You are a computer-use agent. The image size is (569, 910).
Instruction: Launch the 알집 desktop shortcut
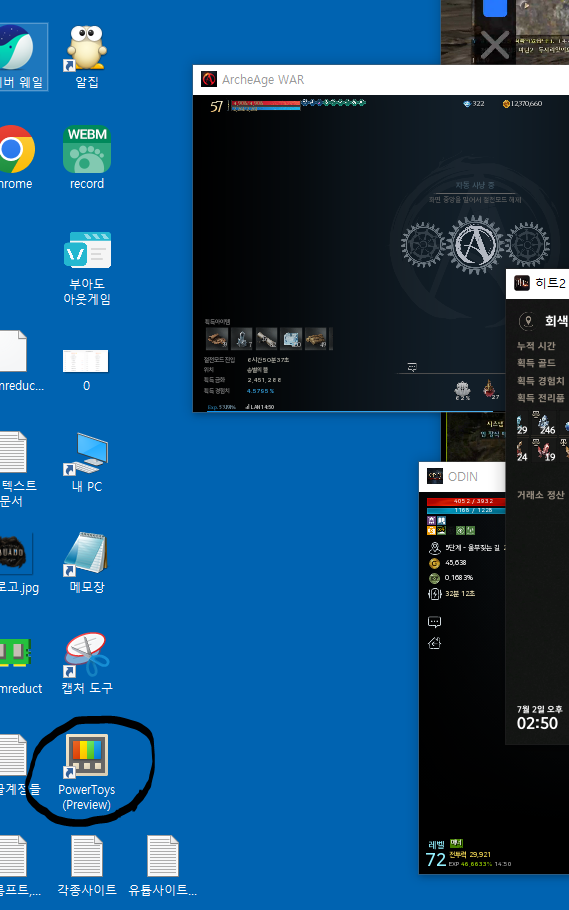(x=87, y=57)
